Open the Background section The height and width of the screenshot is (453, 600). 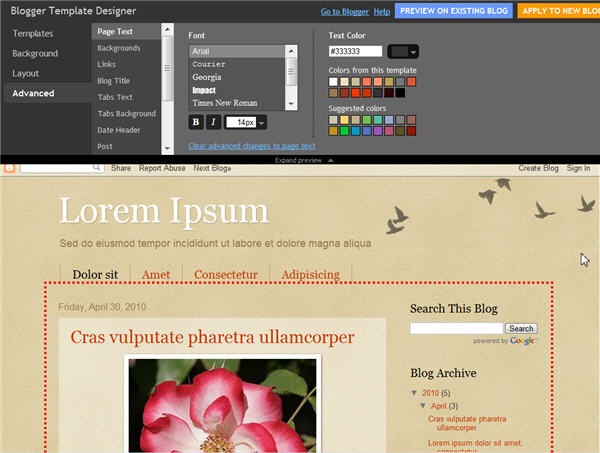(35, 54)
